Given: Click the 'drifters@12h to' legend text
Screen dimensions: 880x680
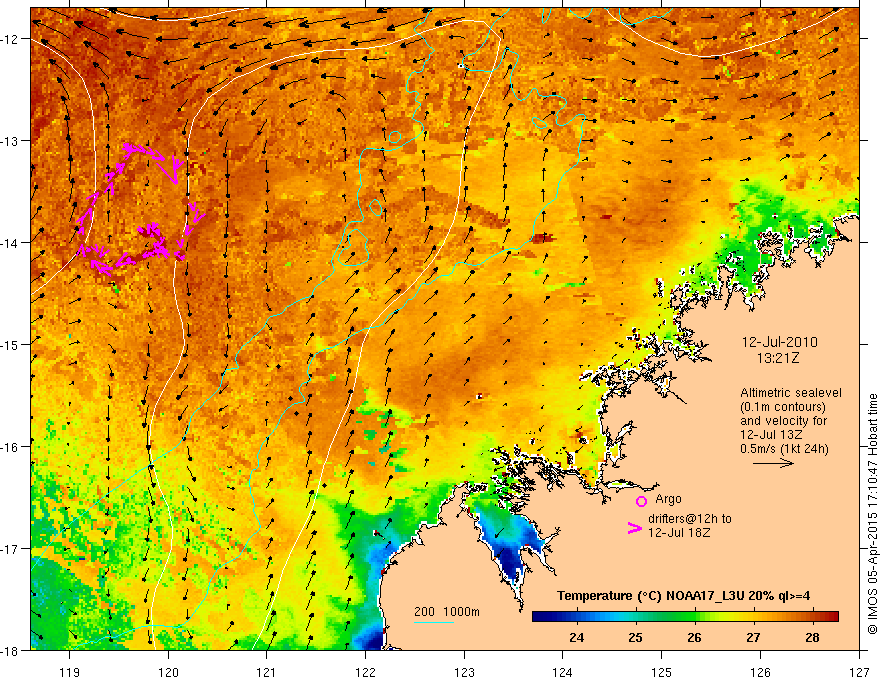Looking at the screenshot, I should tap(690, 519).
